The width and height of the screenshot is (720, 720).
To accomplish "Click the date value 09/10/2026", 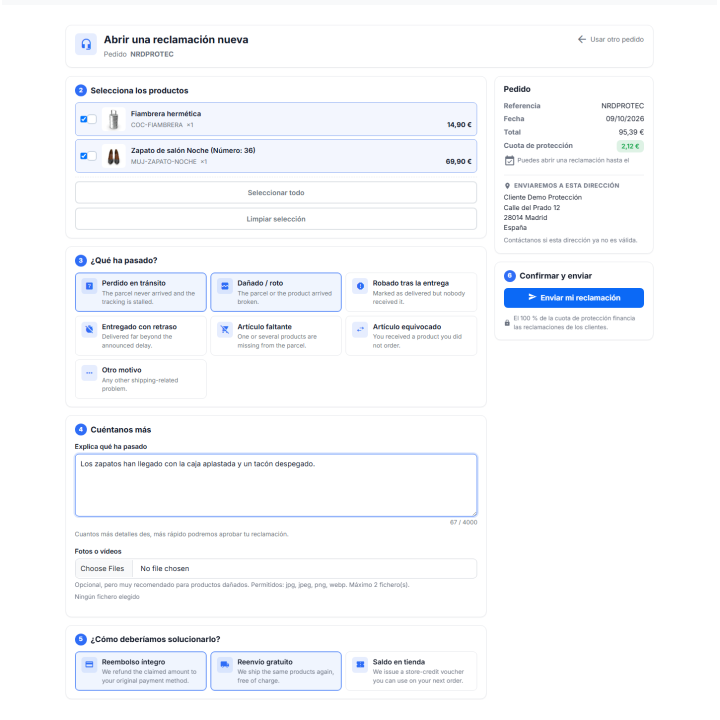I will (x=624, y=119).
